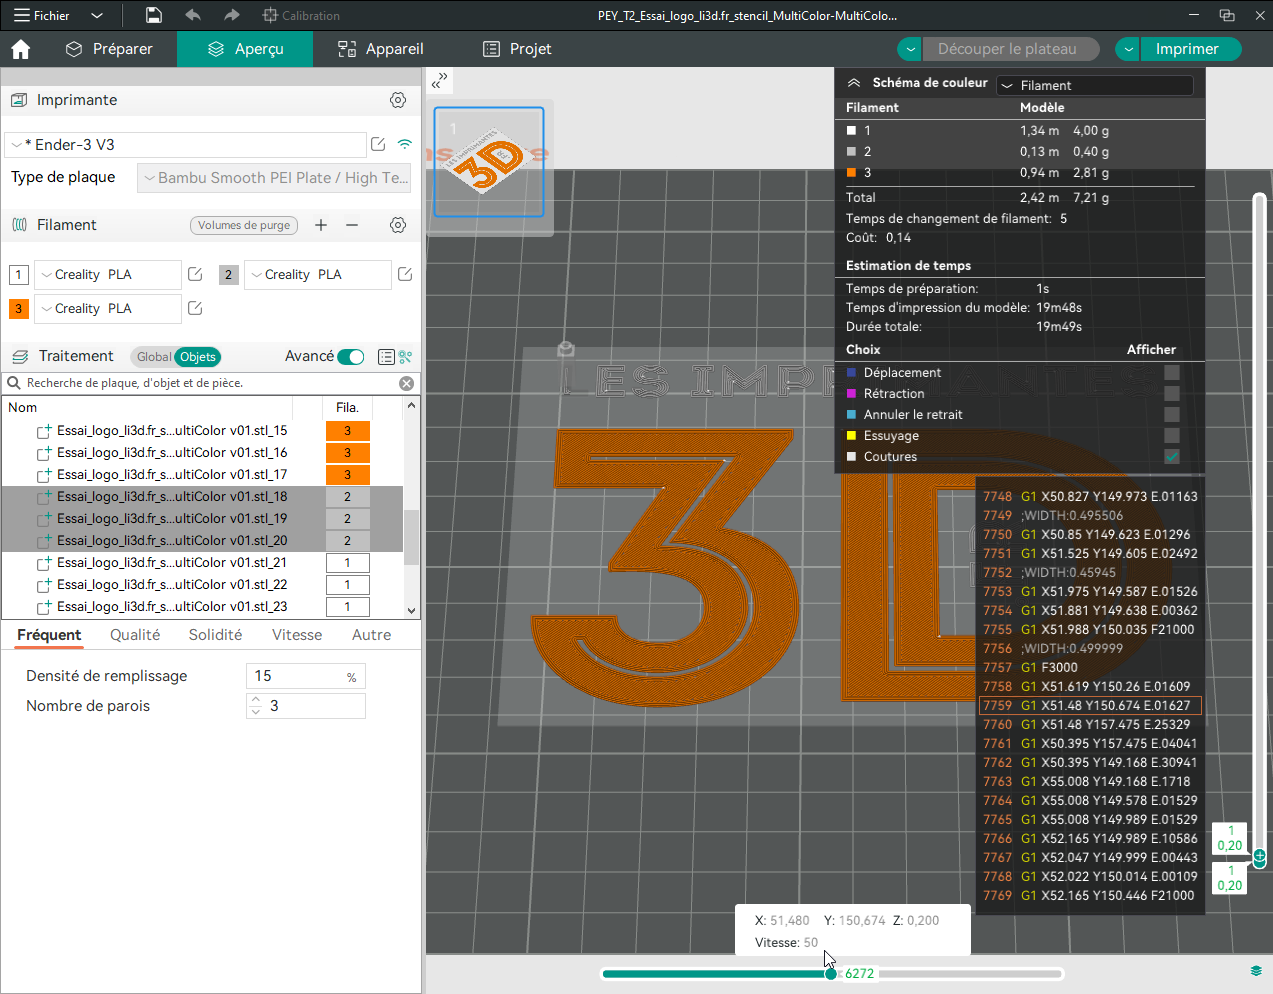Click the Imprimer button
Screen dimensions: 1273x994
coord(1187,49)
